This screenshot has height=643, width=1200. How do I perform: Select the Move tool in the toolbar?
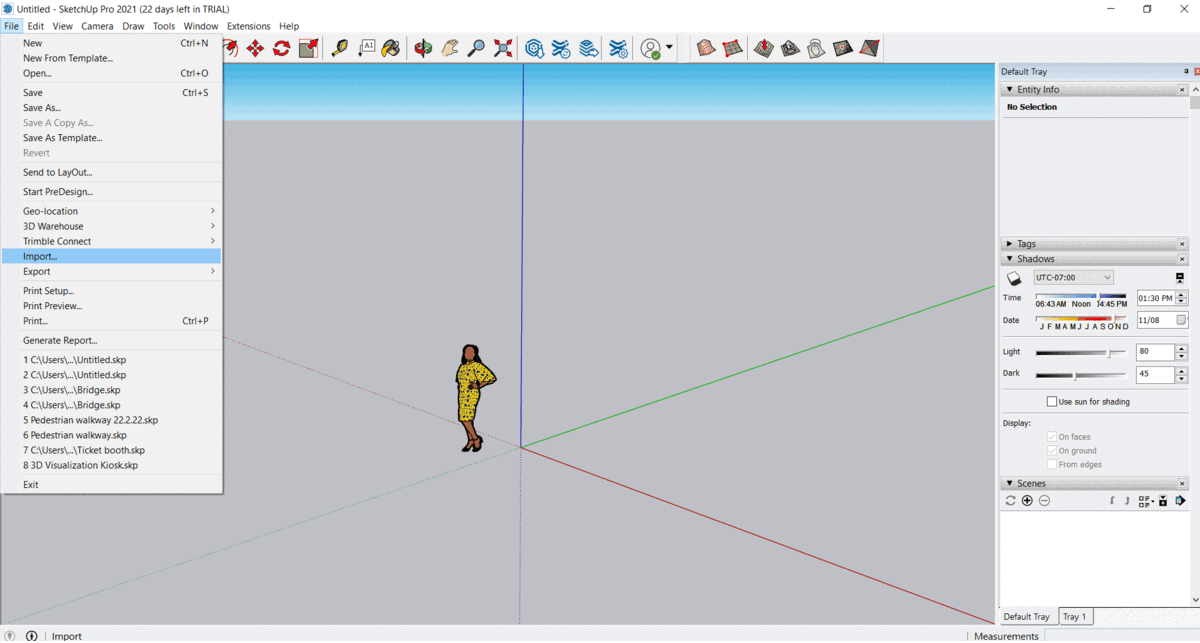pyautogui.click(x=255, y=48)
